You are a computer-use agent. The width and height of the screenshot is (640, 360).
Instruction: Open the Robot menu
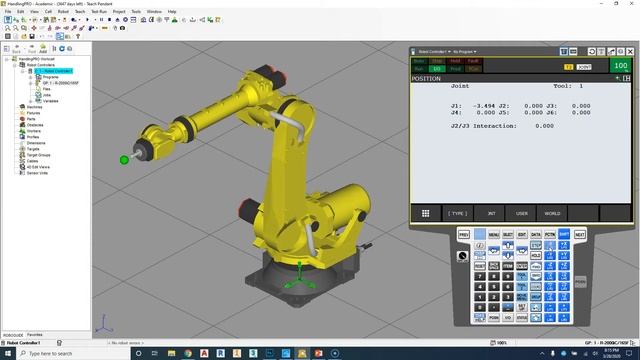63,11
